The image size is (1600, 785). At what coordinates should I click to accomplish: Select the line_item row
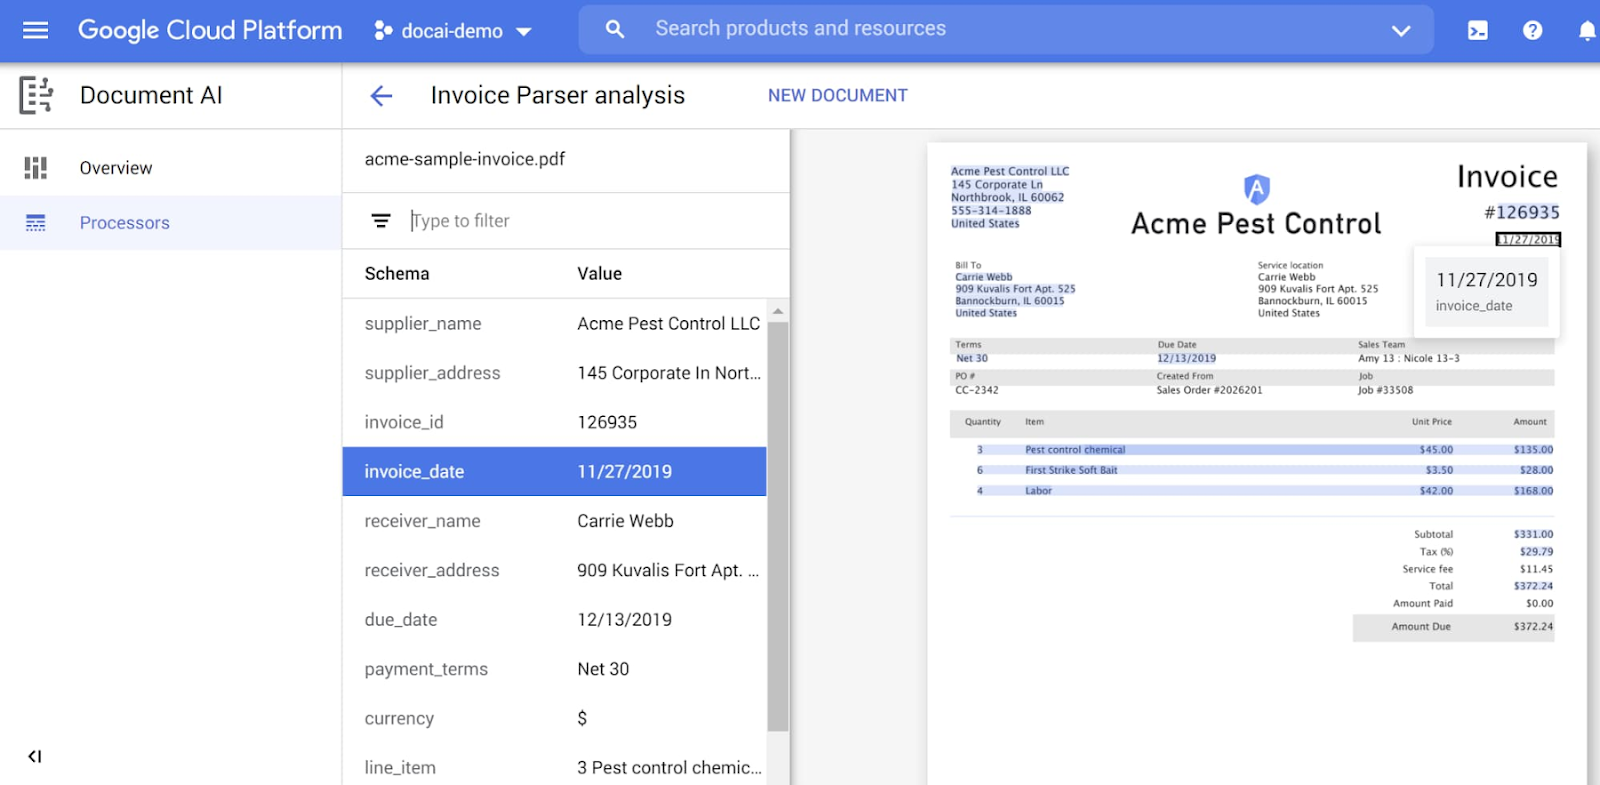[x=555, y=767]
